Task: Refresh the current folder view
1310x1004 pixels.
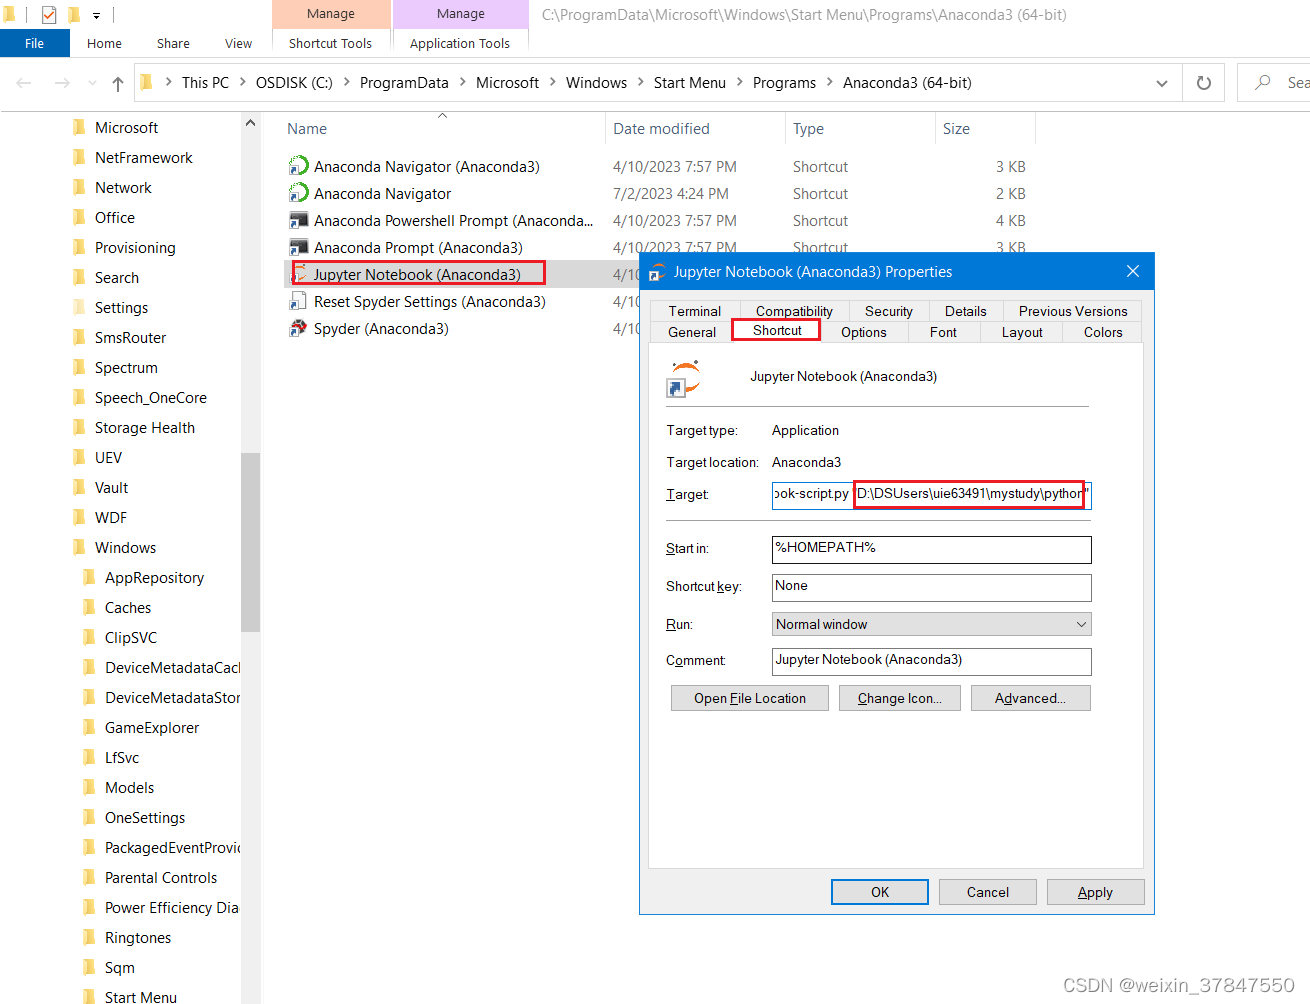Action: [1204, 83]
